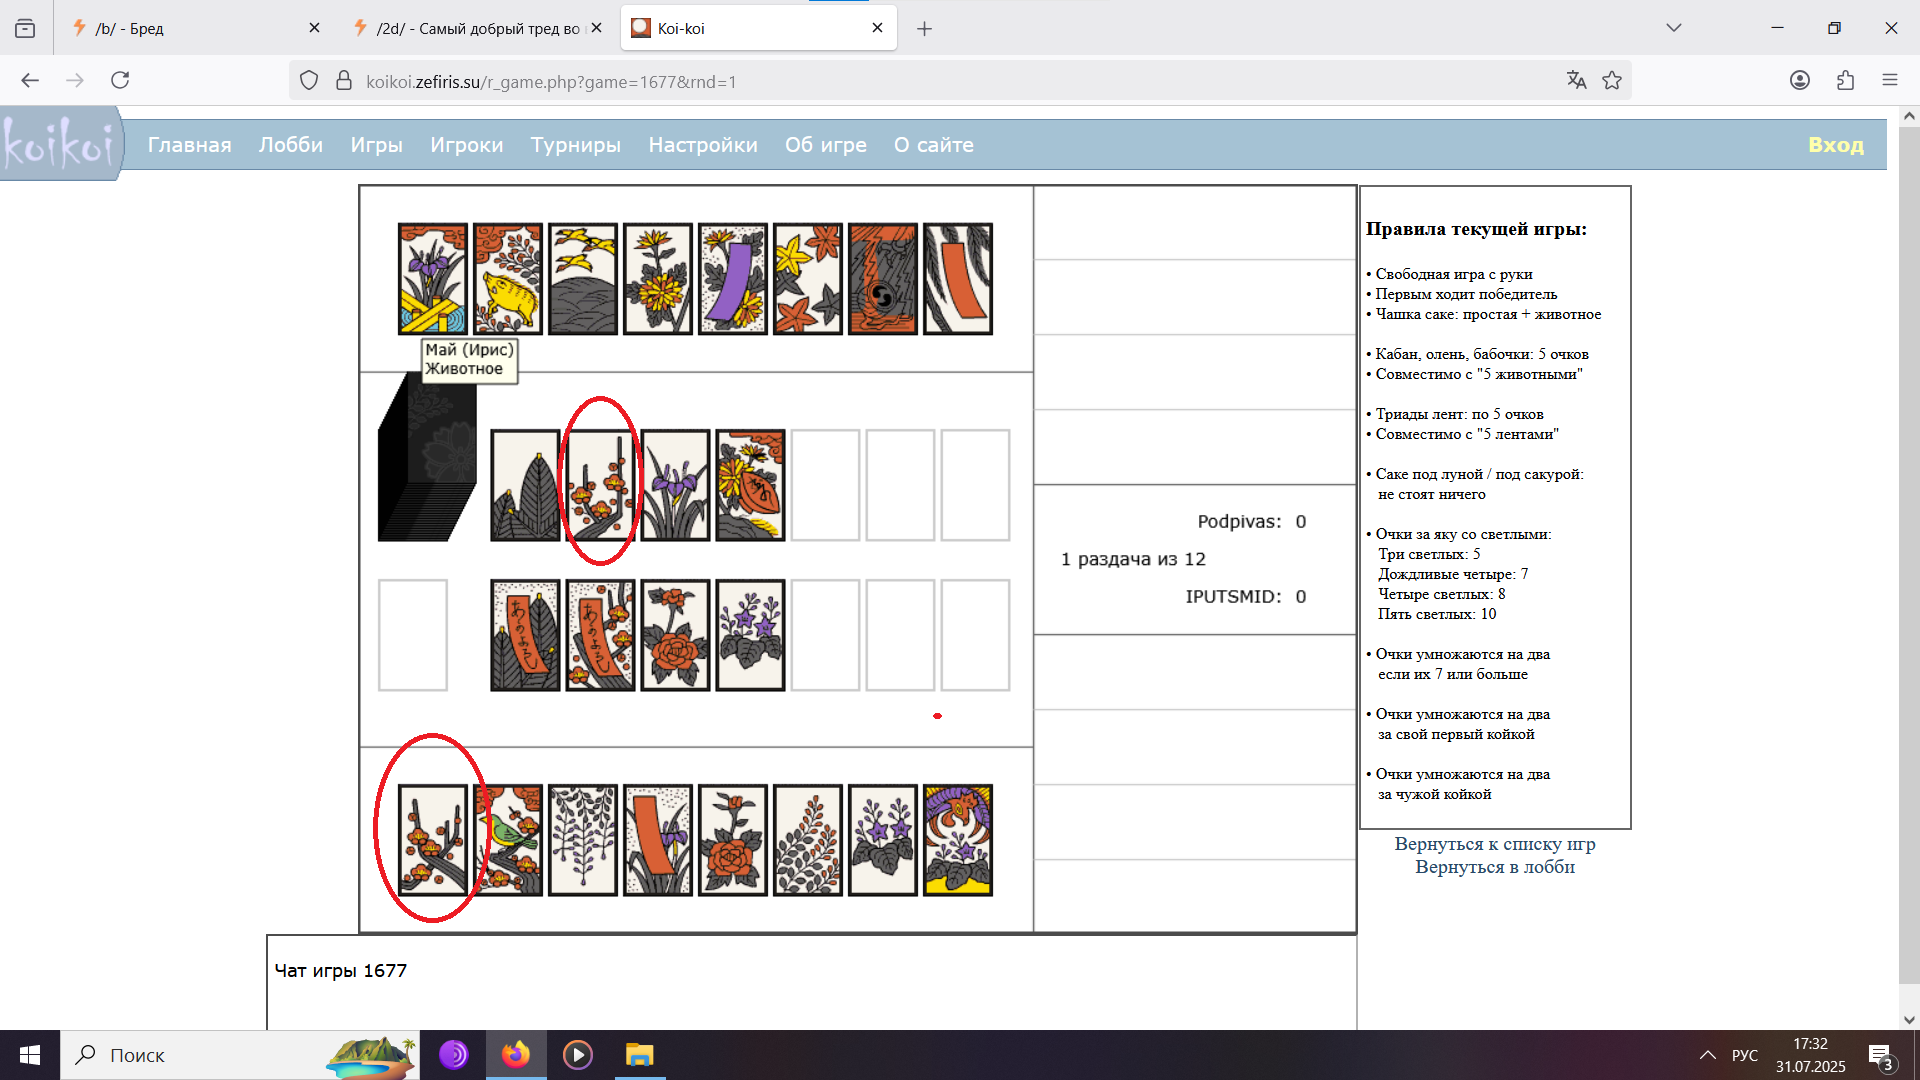
Task: Select the bush warbler card in hand
Action: [508, 840]
